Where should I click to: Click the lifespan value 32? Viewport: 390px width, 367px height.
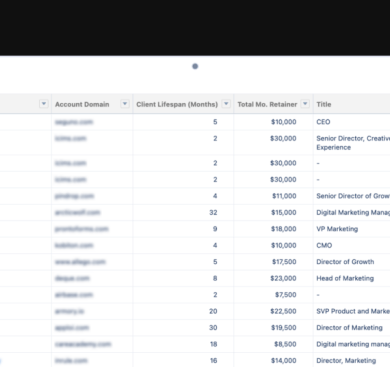pos(213,212)
